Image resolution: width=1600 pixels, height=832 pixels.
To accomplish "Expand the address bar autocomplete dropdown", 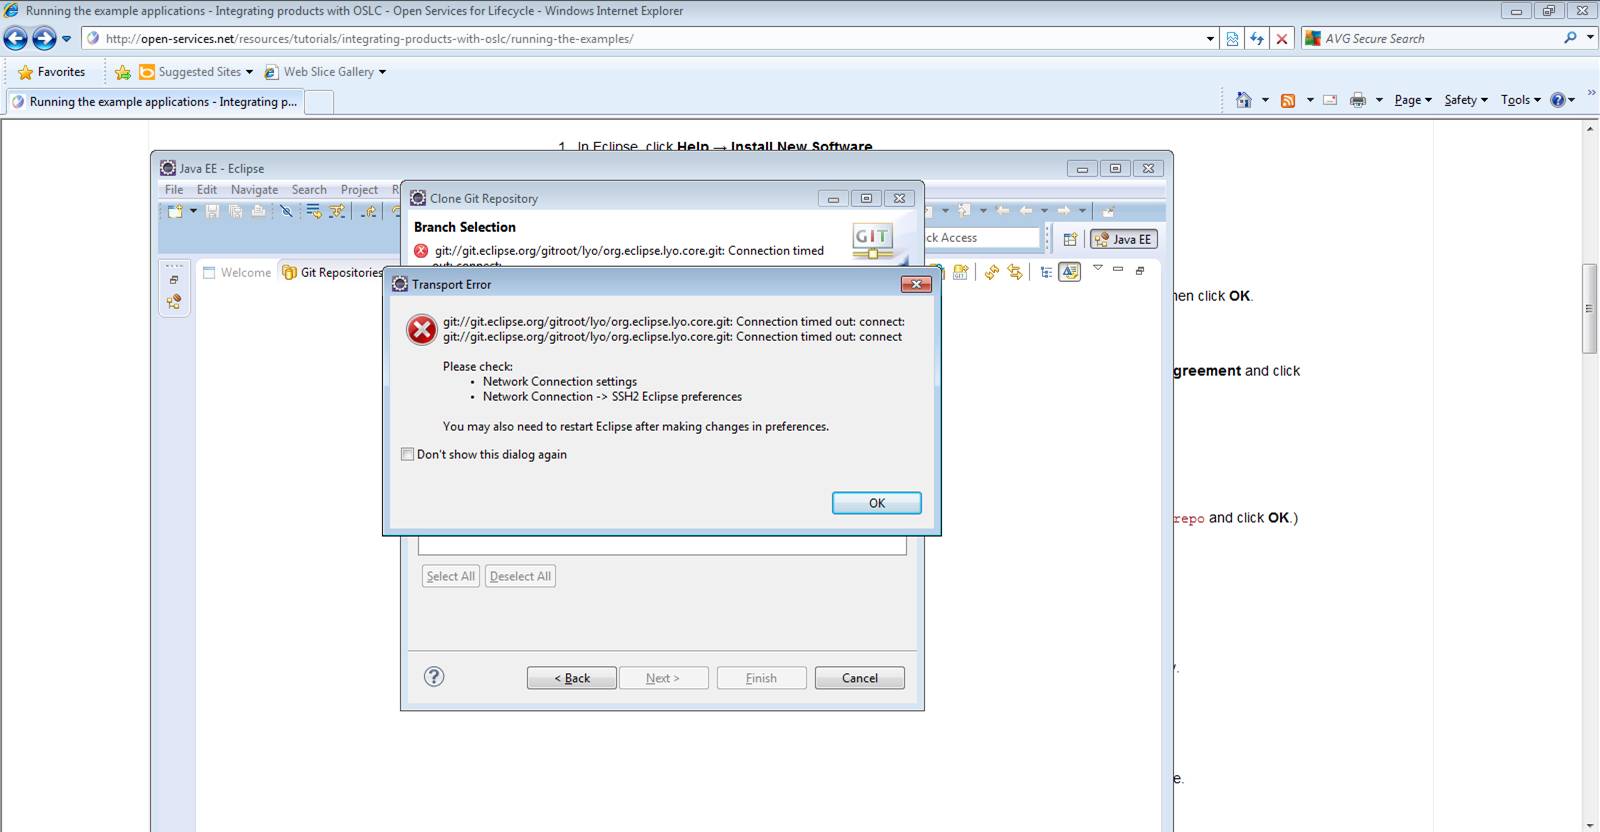I will 1210,39.
